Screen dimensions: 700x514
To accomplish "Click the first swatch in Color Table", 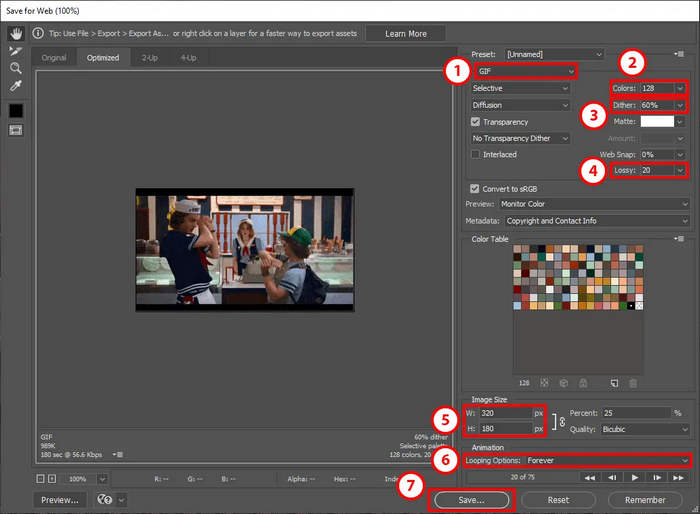I will pyautogui.click(x=517, y=249).
